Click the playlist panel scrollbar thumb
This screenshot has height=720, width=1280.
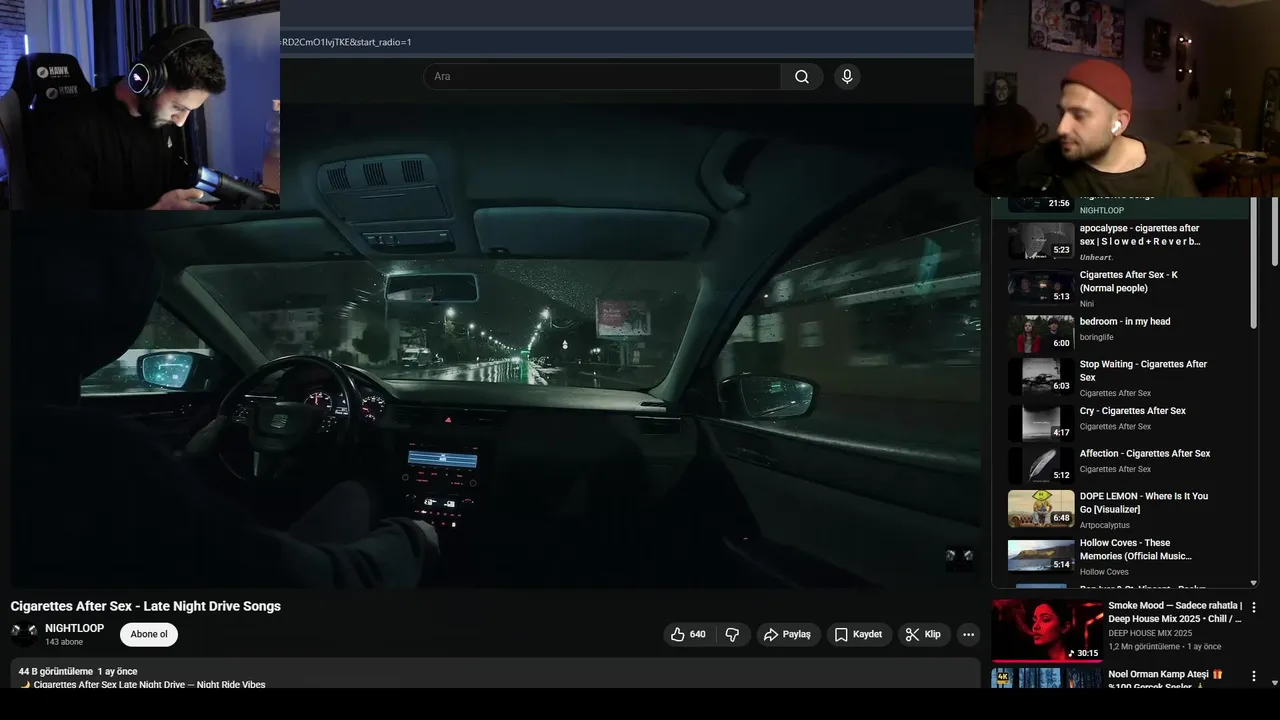click(x=1254, y=263)
